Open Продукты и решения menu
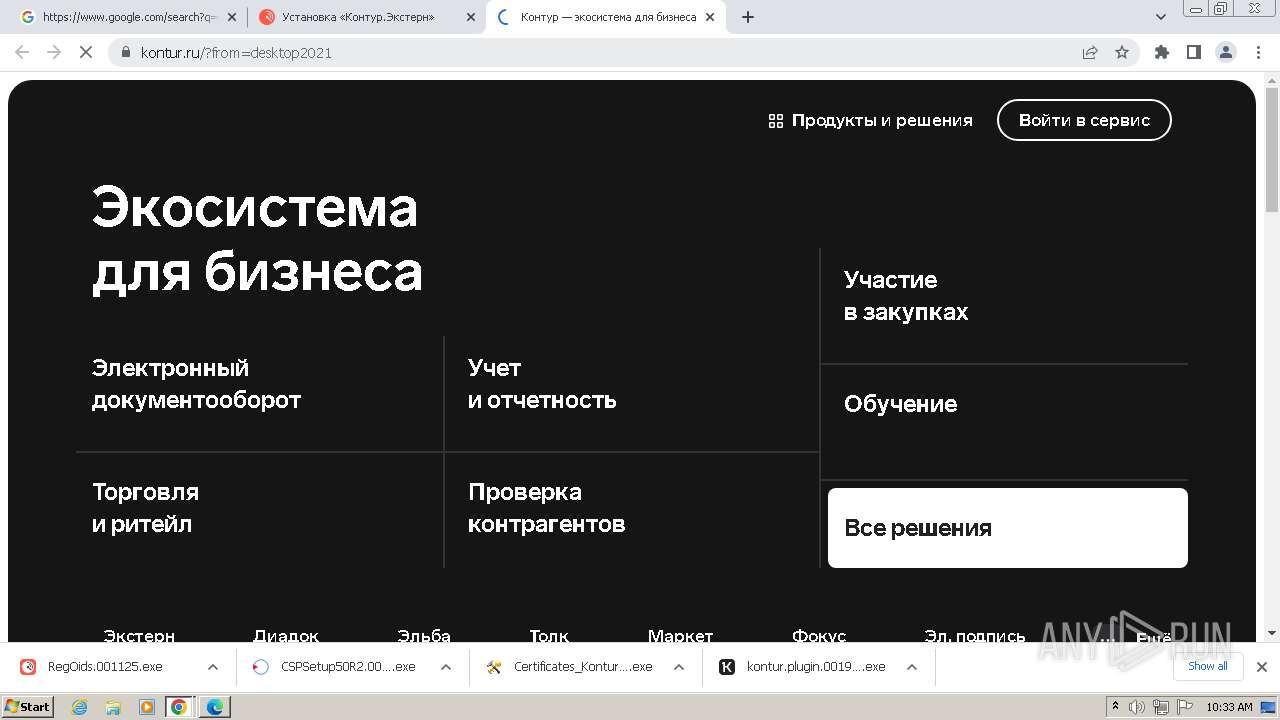 pos(870,120)
